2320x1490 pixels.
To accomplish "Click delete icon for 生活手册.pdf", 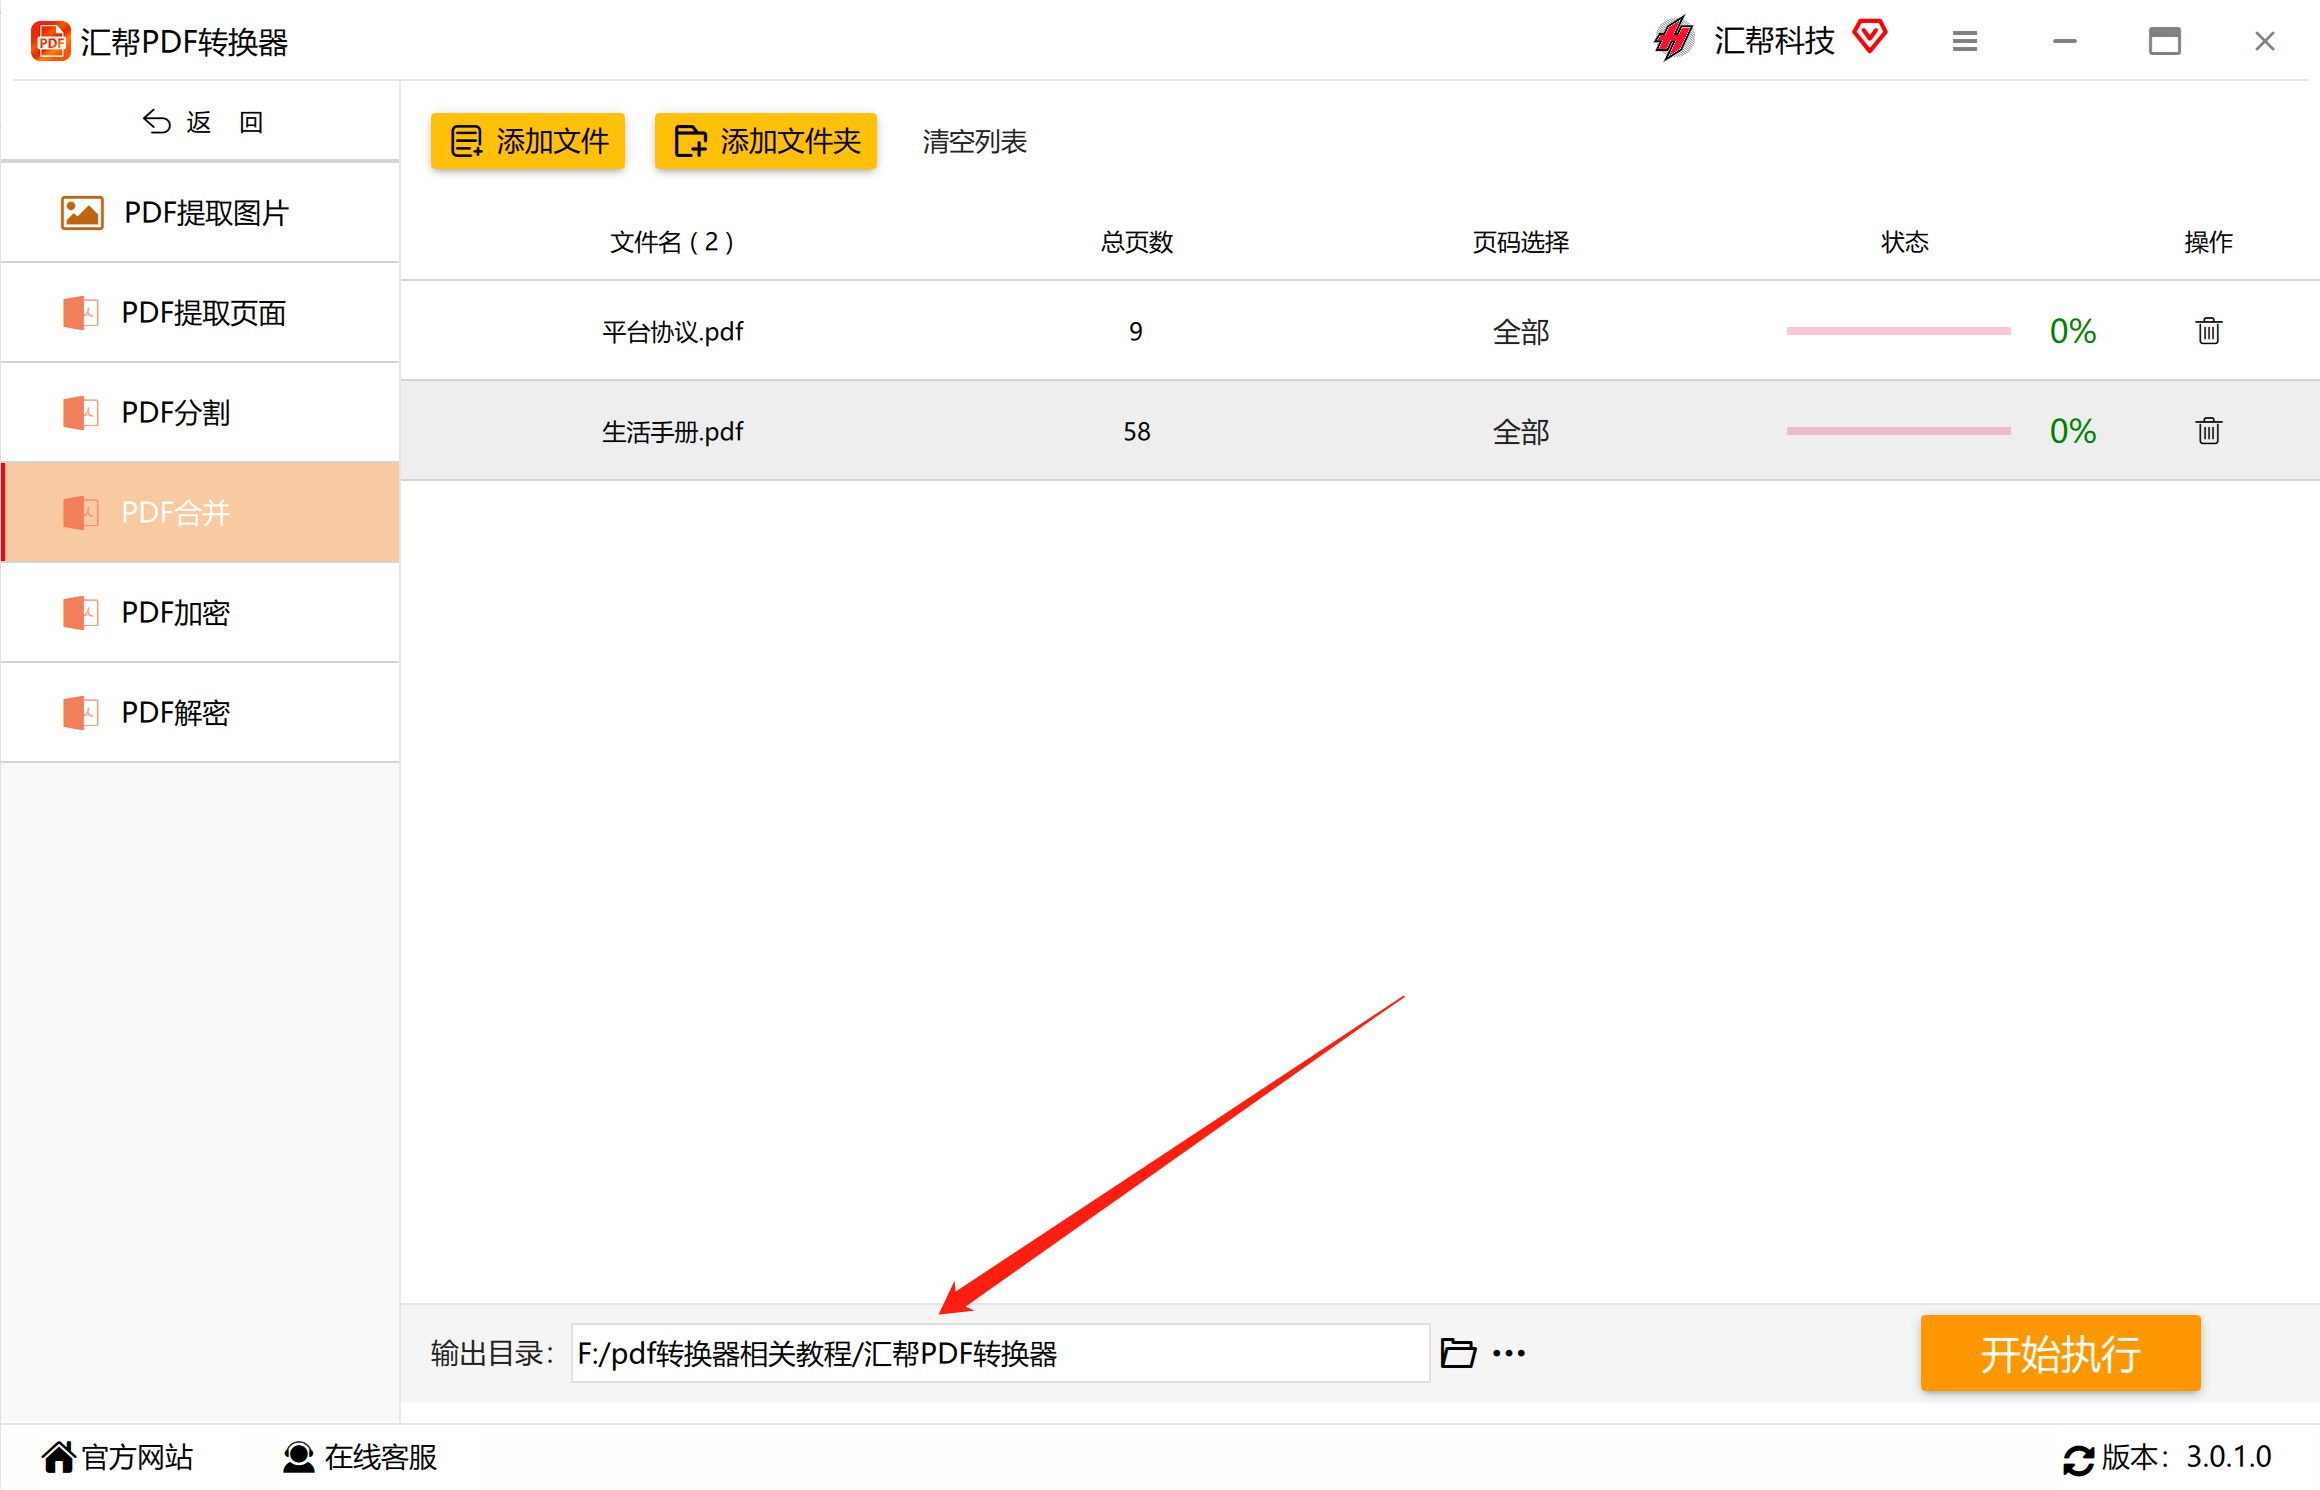I will coord(2208,430).
